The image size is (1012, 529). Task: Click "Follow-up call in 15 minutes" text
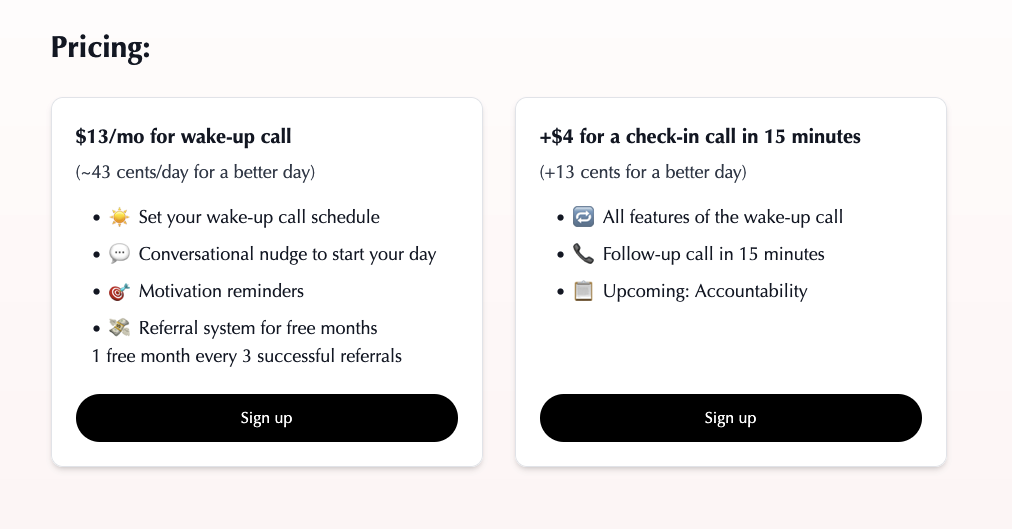pyautogui.click(x=714, y=254)
